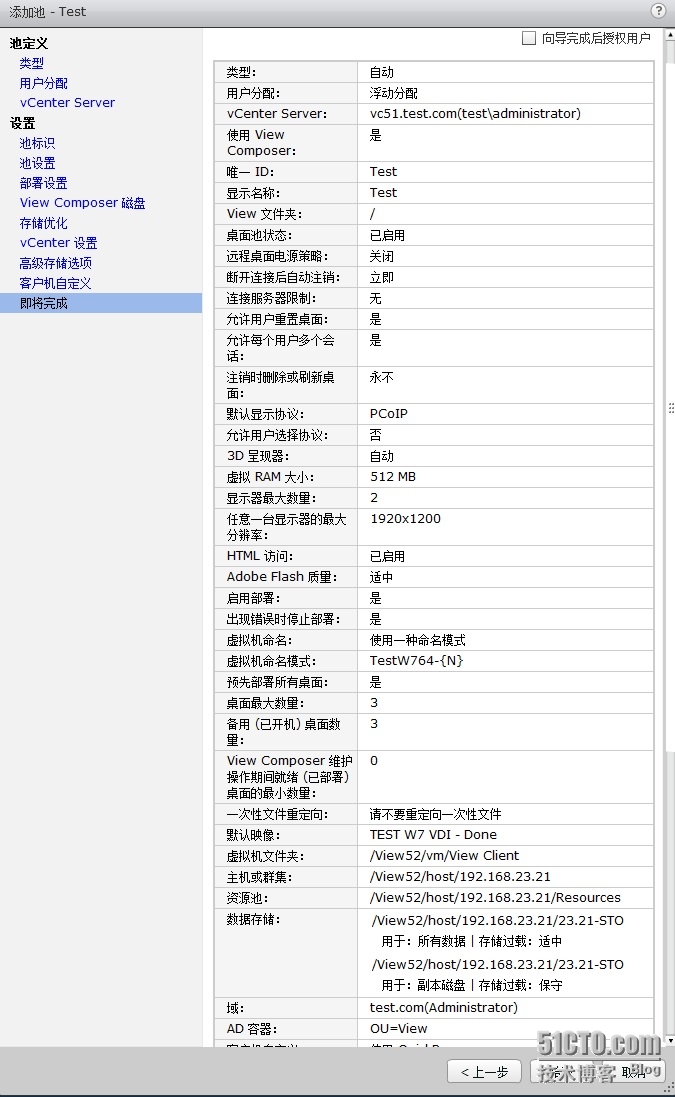Open 存储优化 step
Screen dimensions: 675x1097
coord(43,223)
